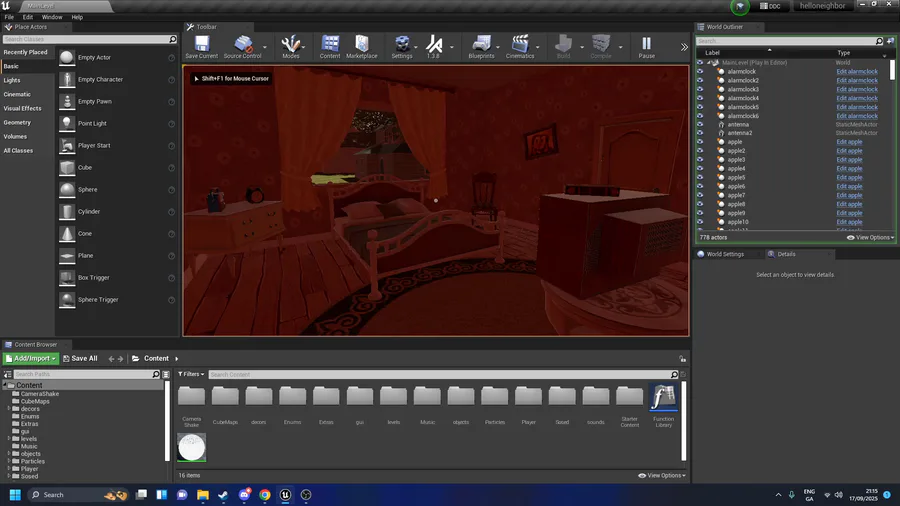Open the Window menu
Image resolution: width=900 pixels, height=506 pixels.
(52, 17)
